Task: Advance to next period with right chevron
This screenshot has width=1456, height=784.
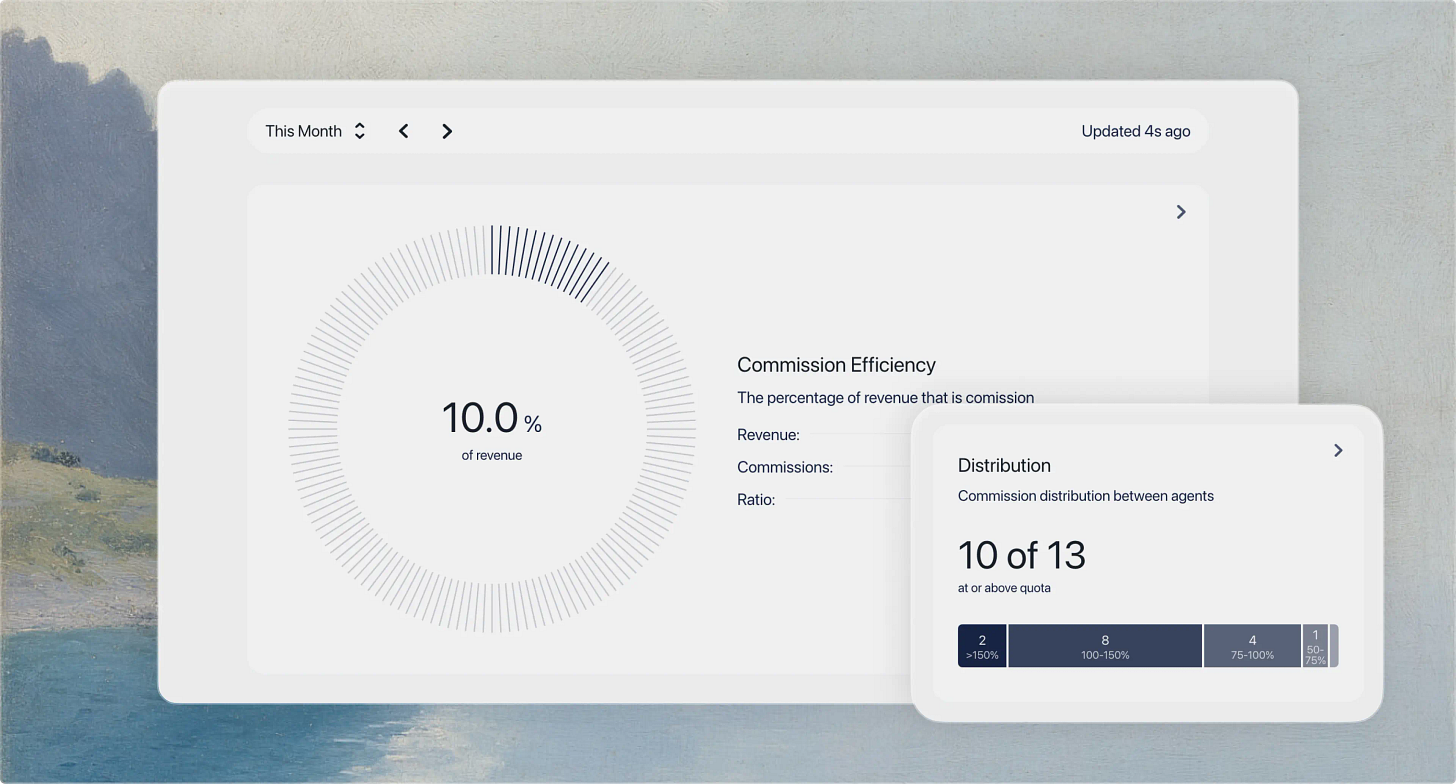Action: tap(447, 131)
